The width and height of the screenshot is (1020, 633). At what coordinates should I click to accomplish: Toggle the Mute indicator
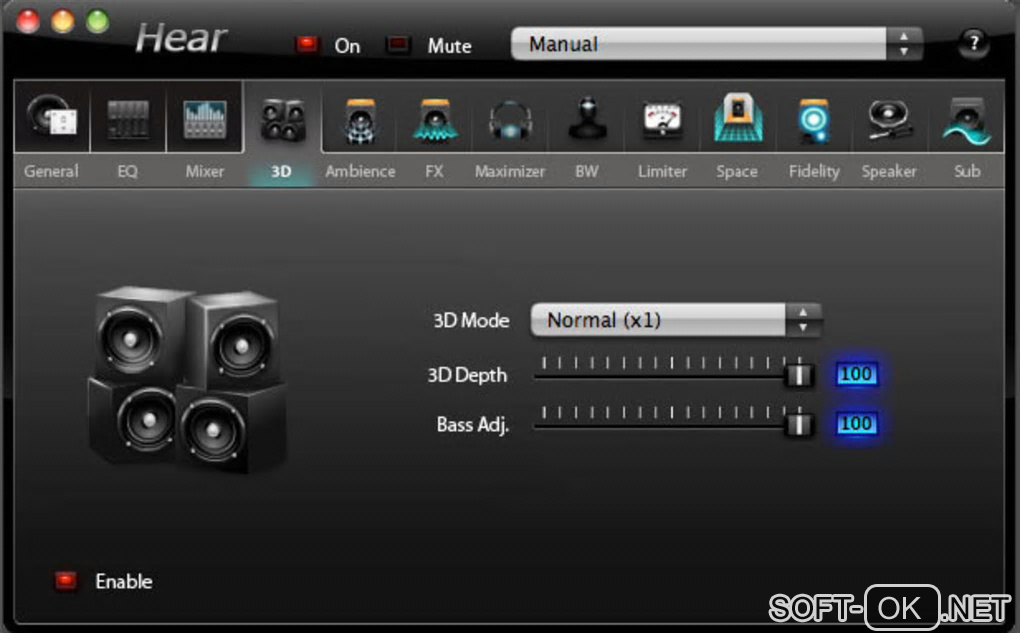[397, 44]
